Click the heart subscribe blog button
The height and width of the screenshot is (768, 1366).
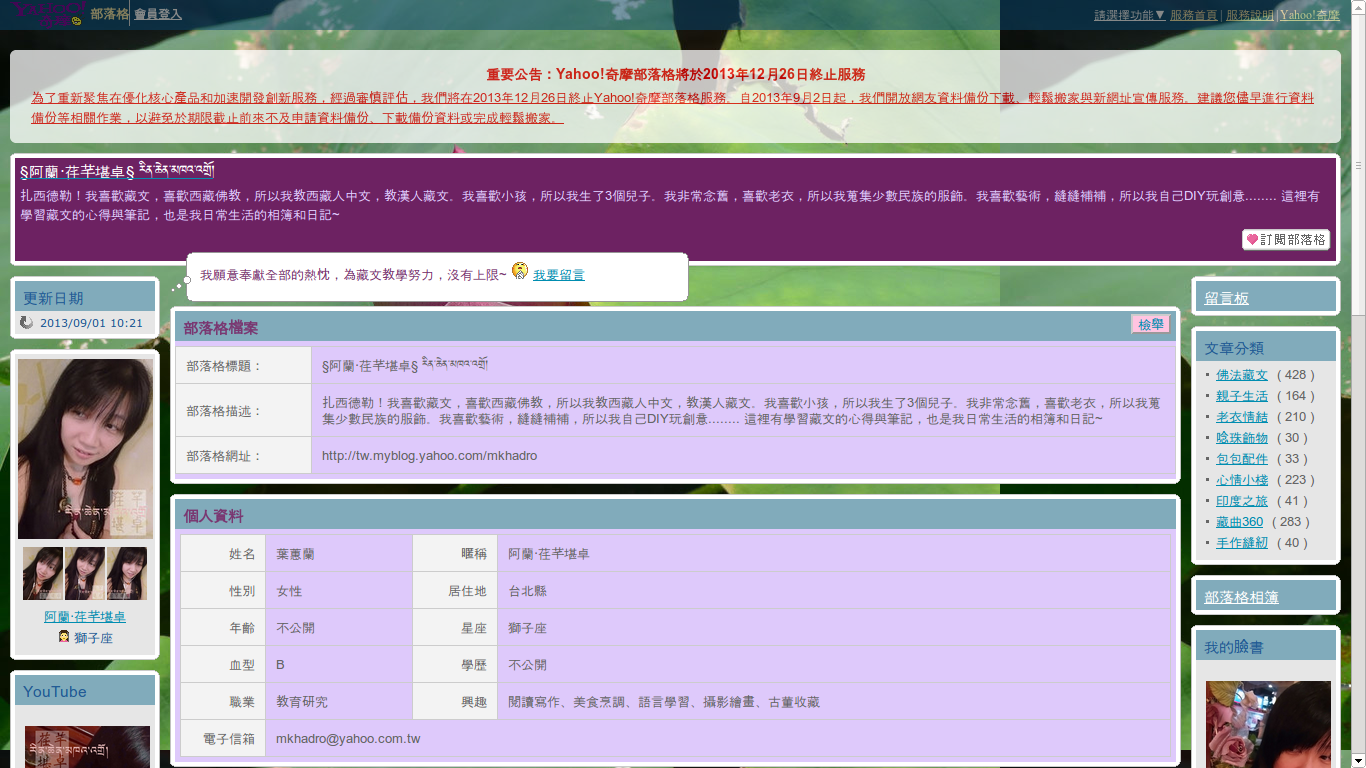pos(1286,240)
